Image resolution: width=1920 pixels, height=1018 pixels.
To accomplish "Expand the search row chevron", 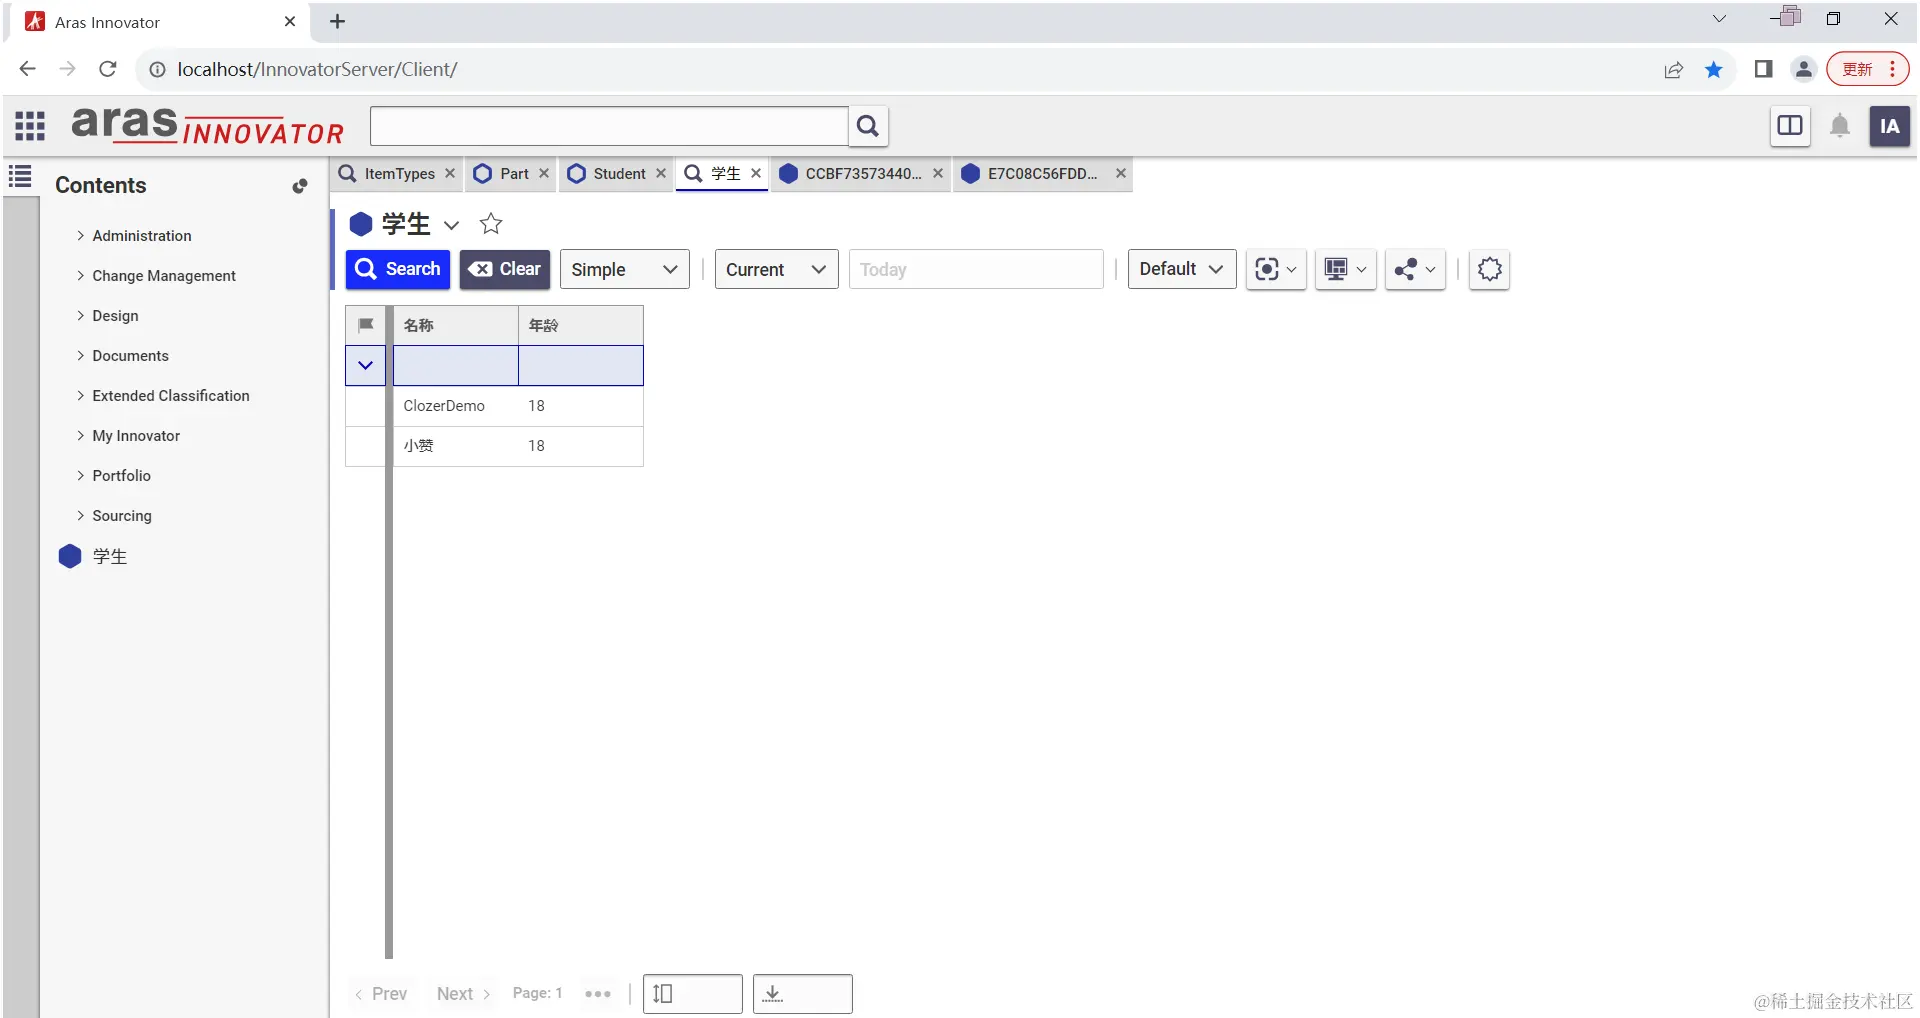I will click(x=366, y=365).
